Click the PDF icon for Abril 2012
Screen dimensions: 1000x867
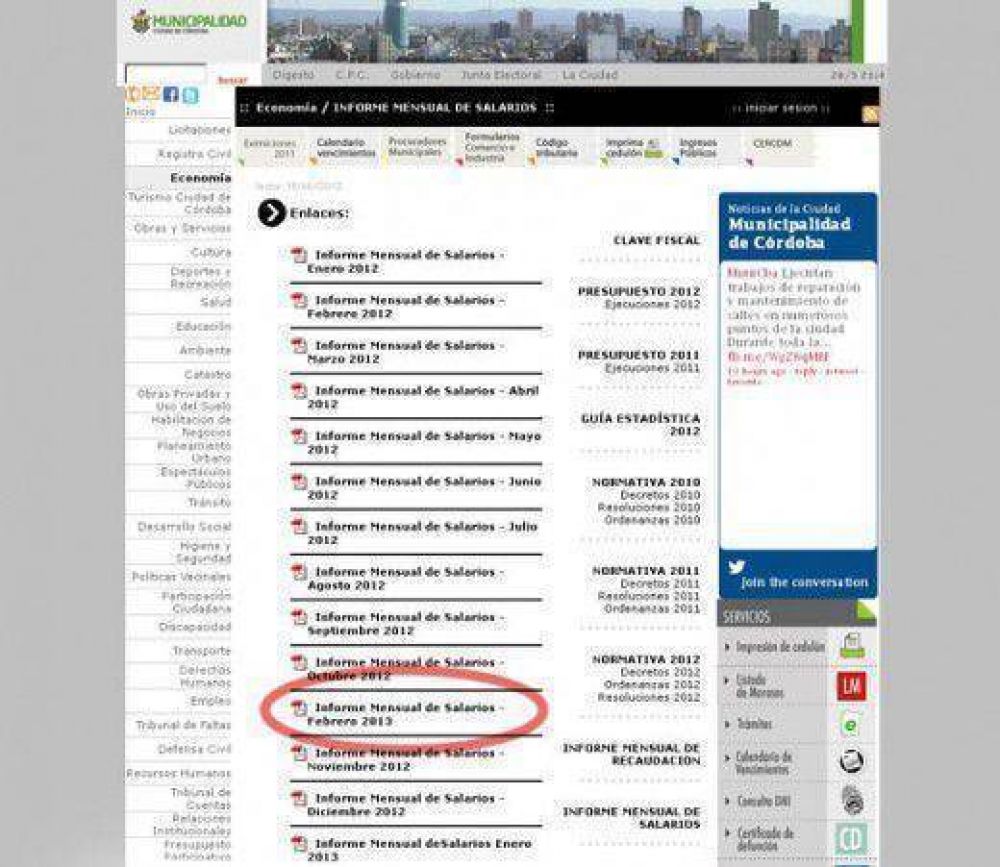[299, 391]
